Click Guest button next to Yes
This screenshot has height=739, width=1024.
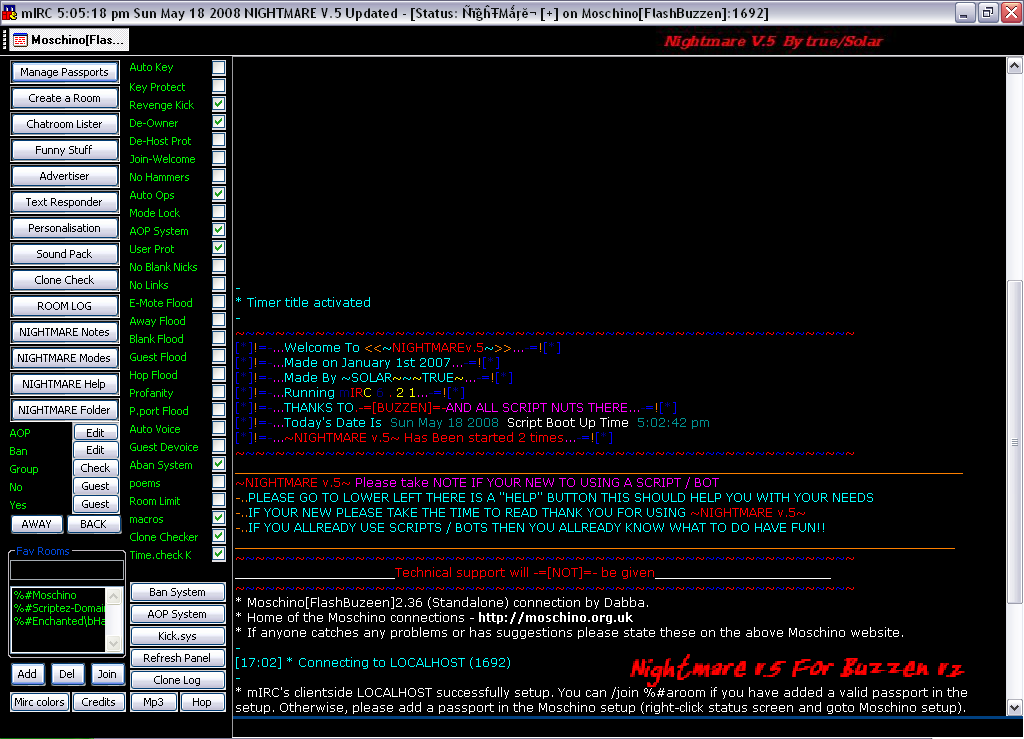[95, 504]
